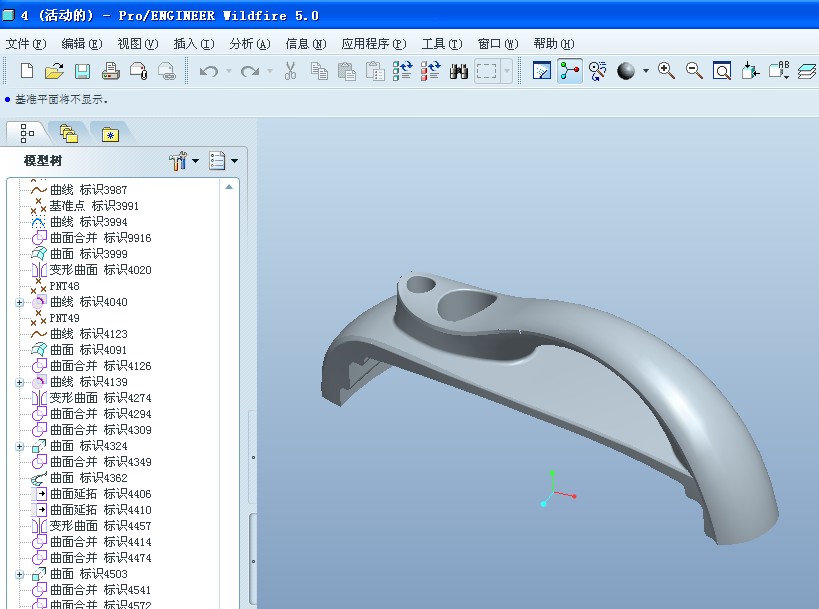Expand the 曲线 标识4139 tree node
The image size is (819, 609).
(19, 382)
